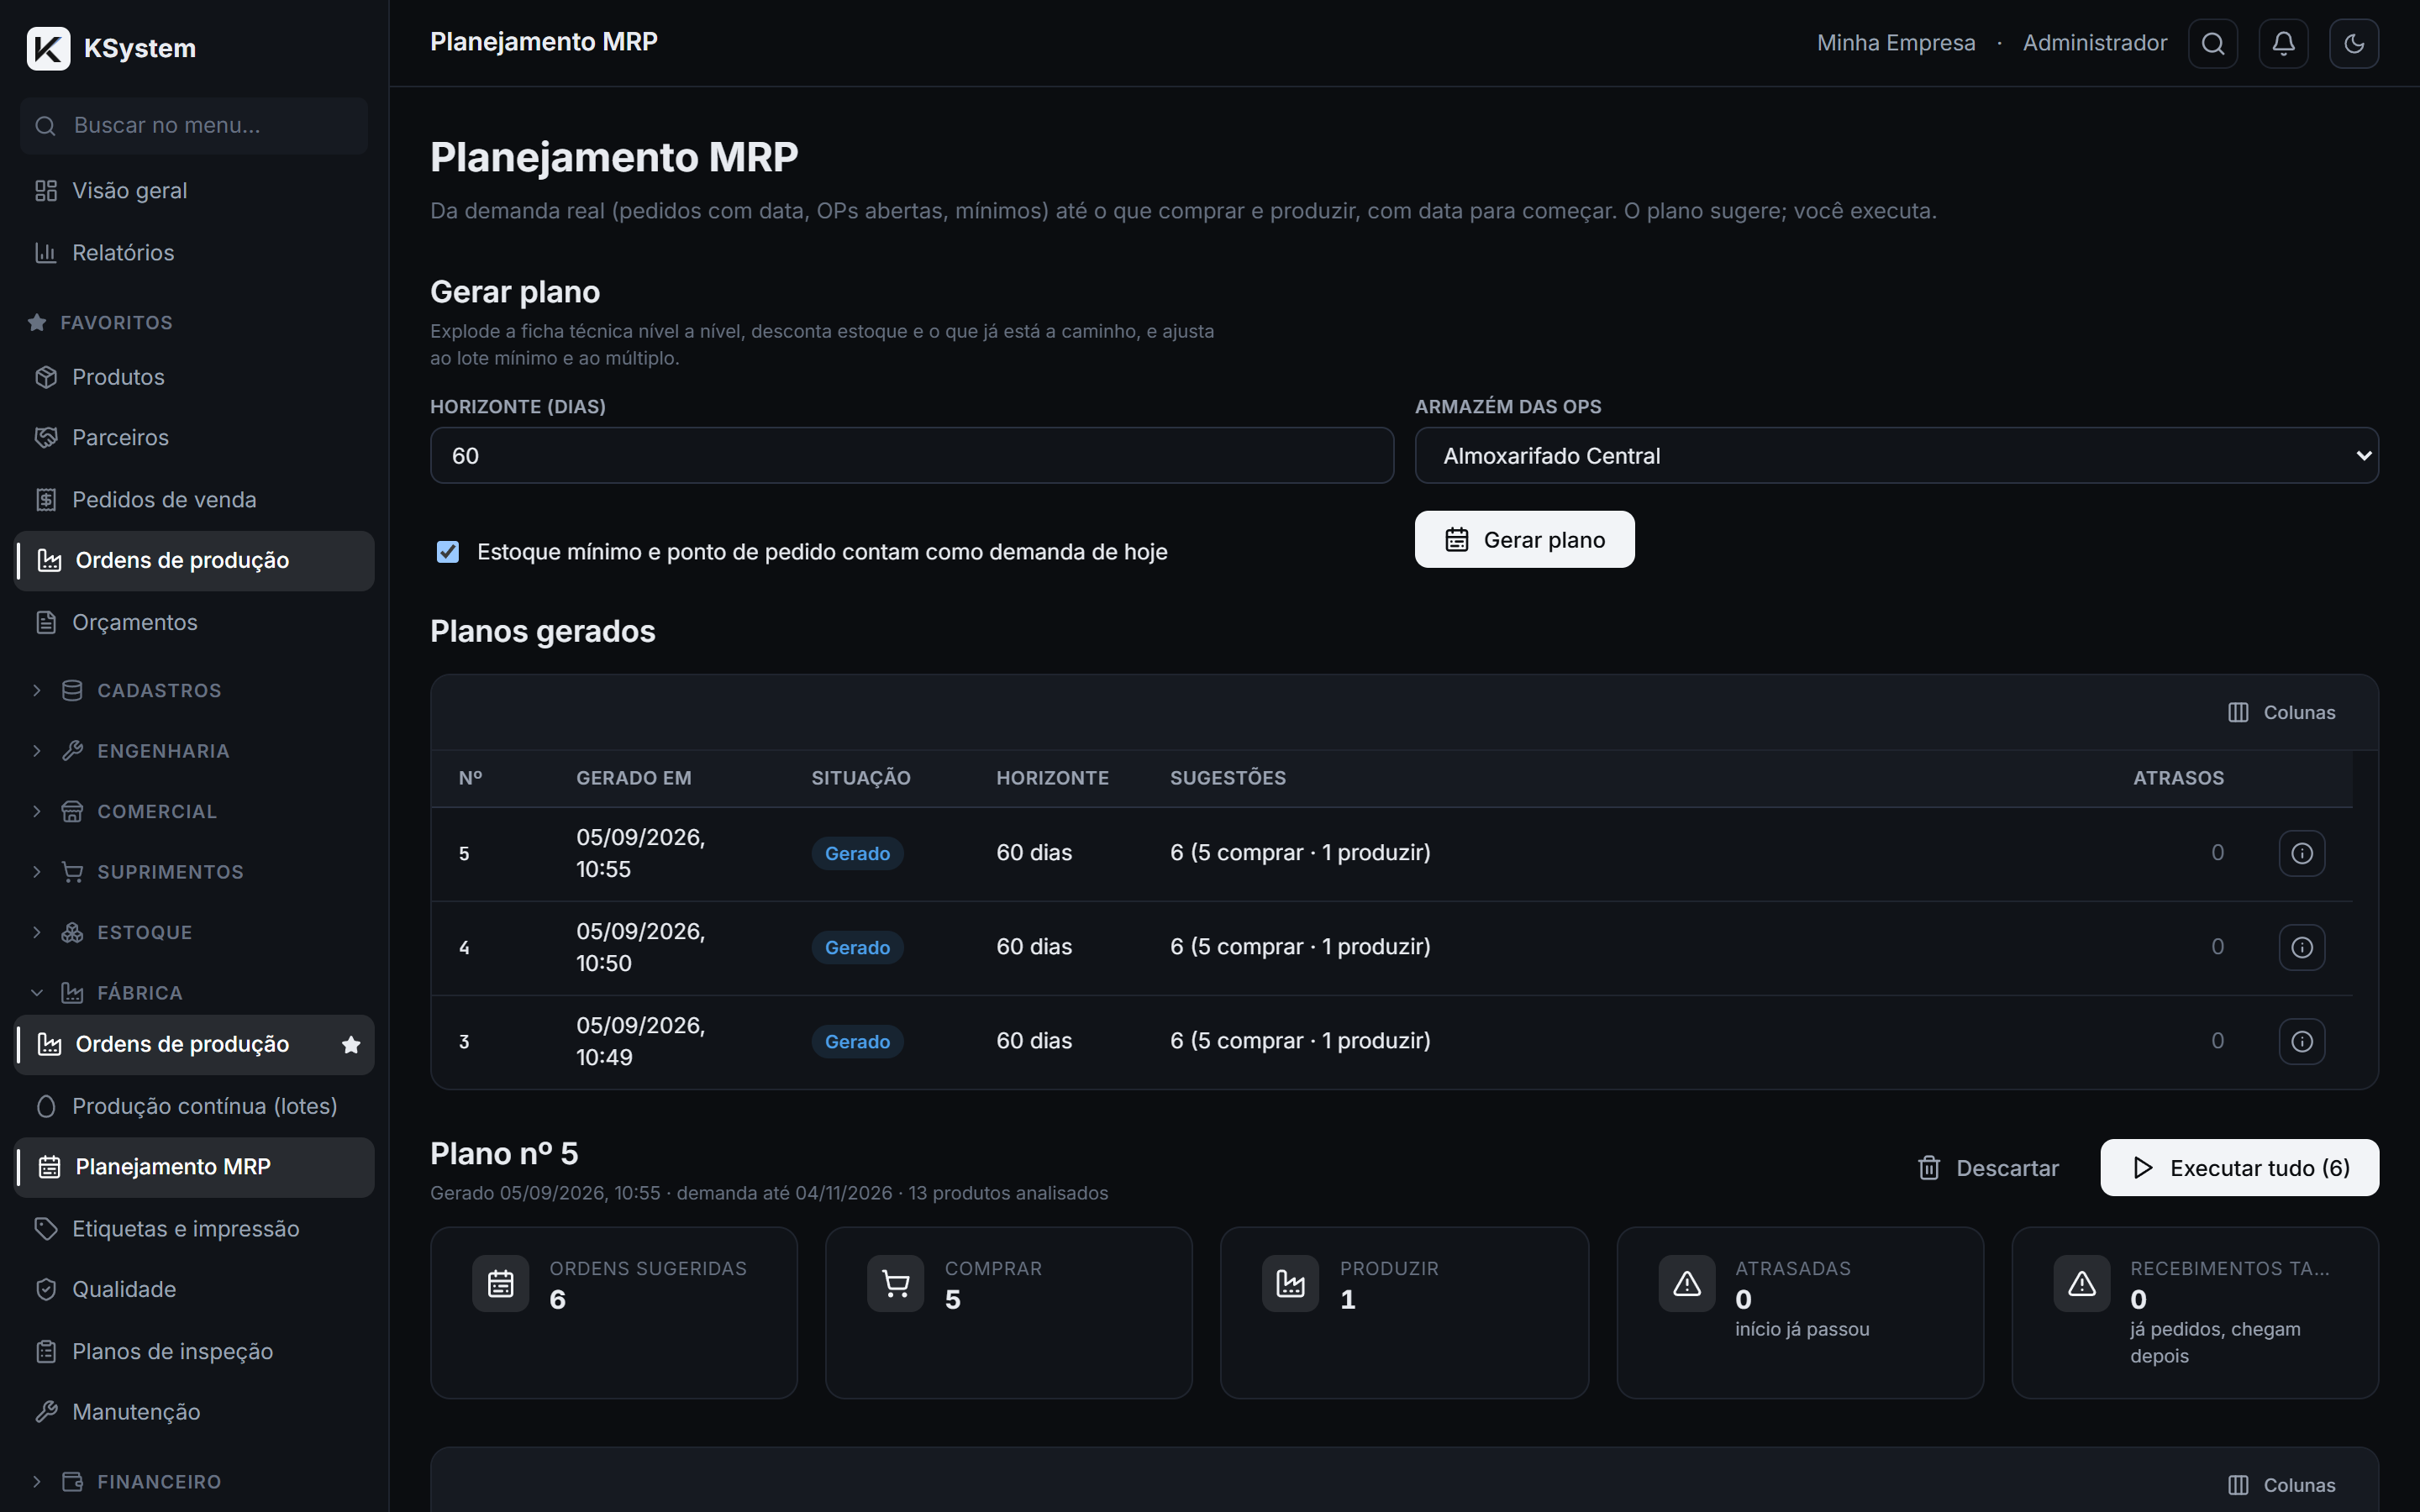Go to Parceiros in favorites
The height and width of the screenshot is (1512, 2420).
coord(194,437)
